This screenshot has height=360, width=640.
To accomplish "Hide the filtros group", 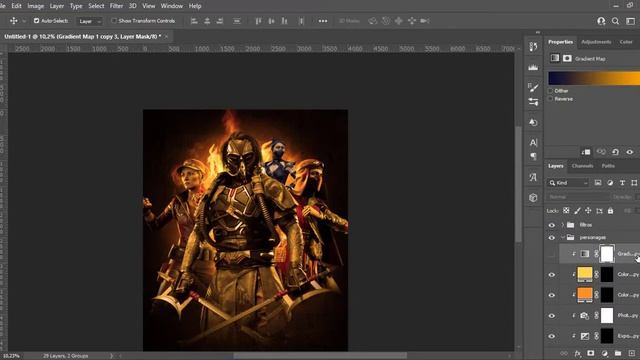I will tap(551, 225).
